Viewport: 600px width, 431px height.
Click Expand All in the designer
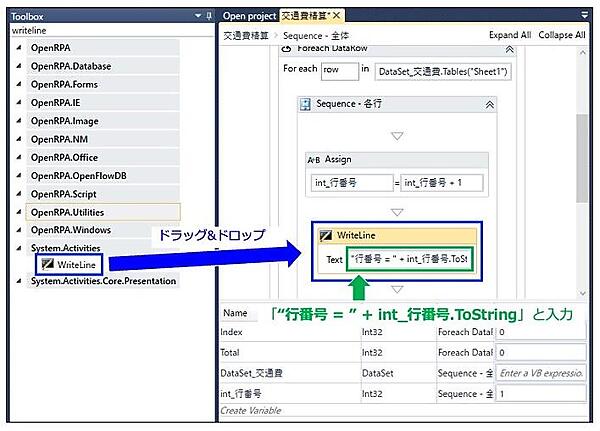(x=510, y=35)
